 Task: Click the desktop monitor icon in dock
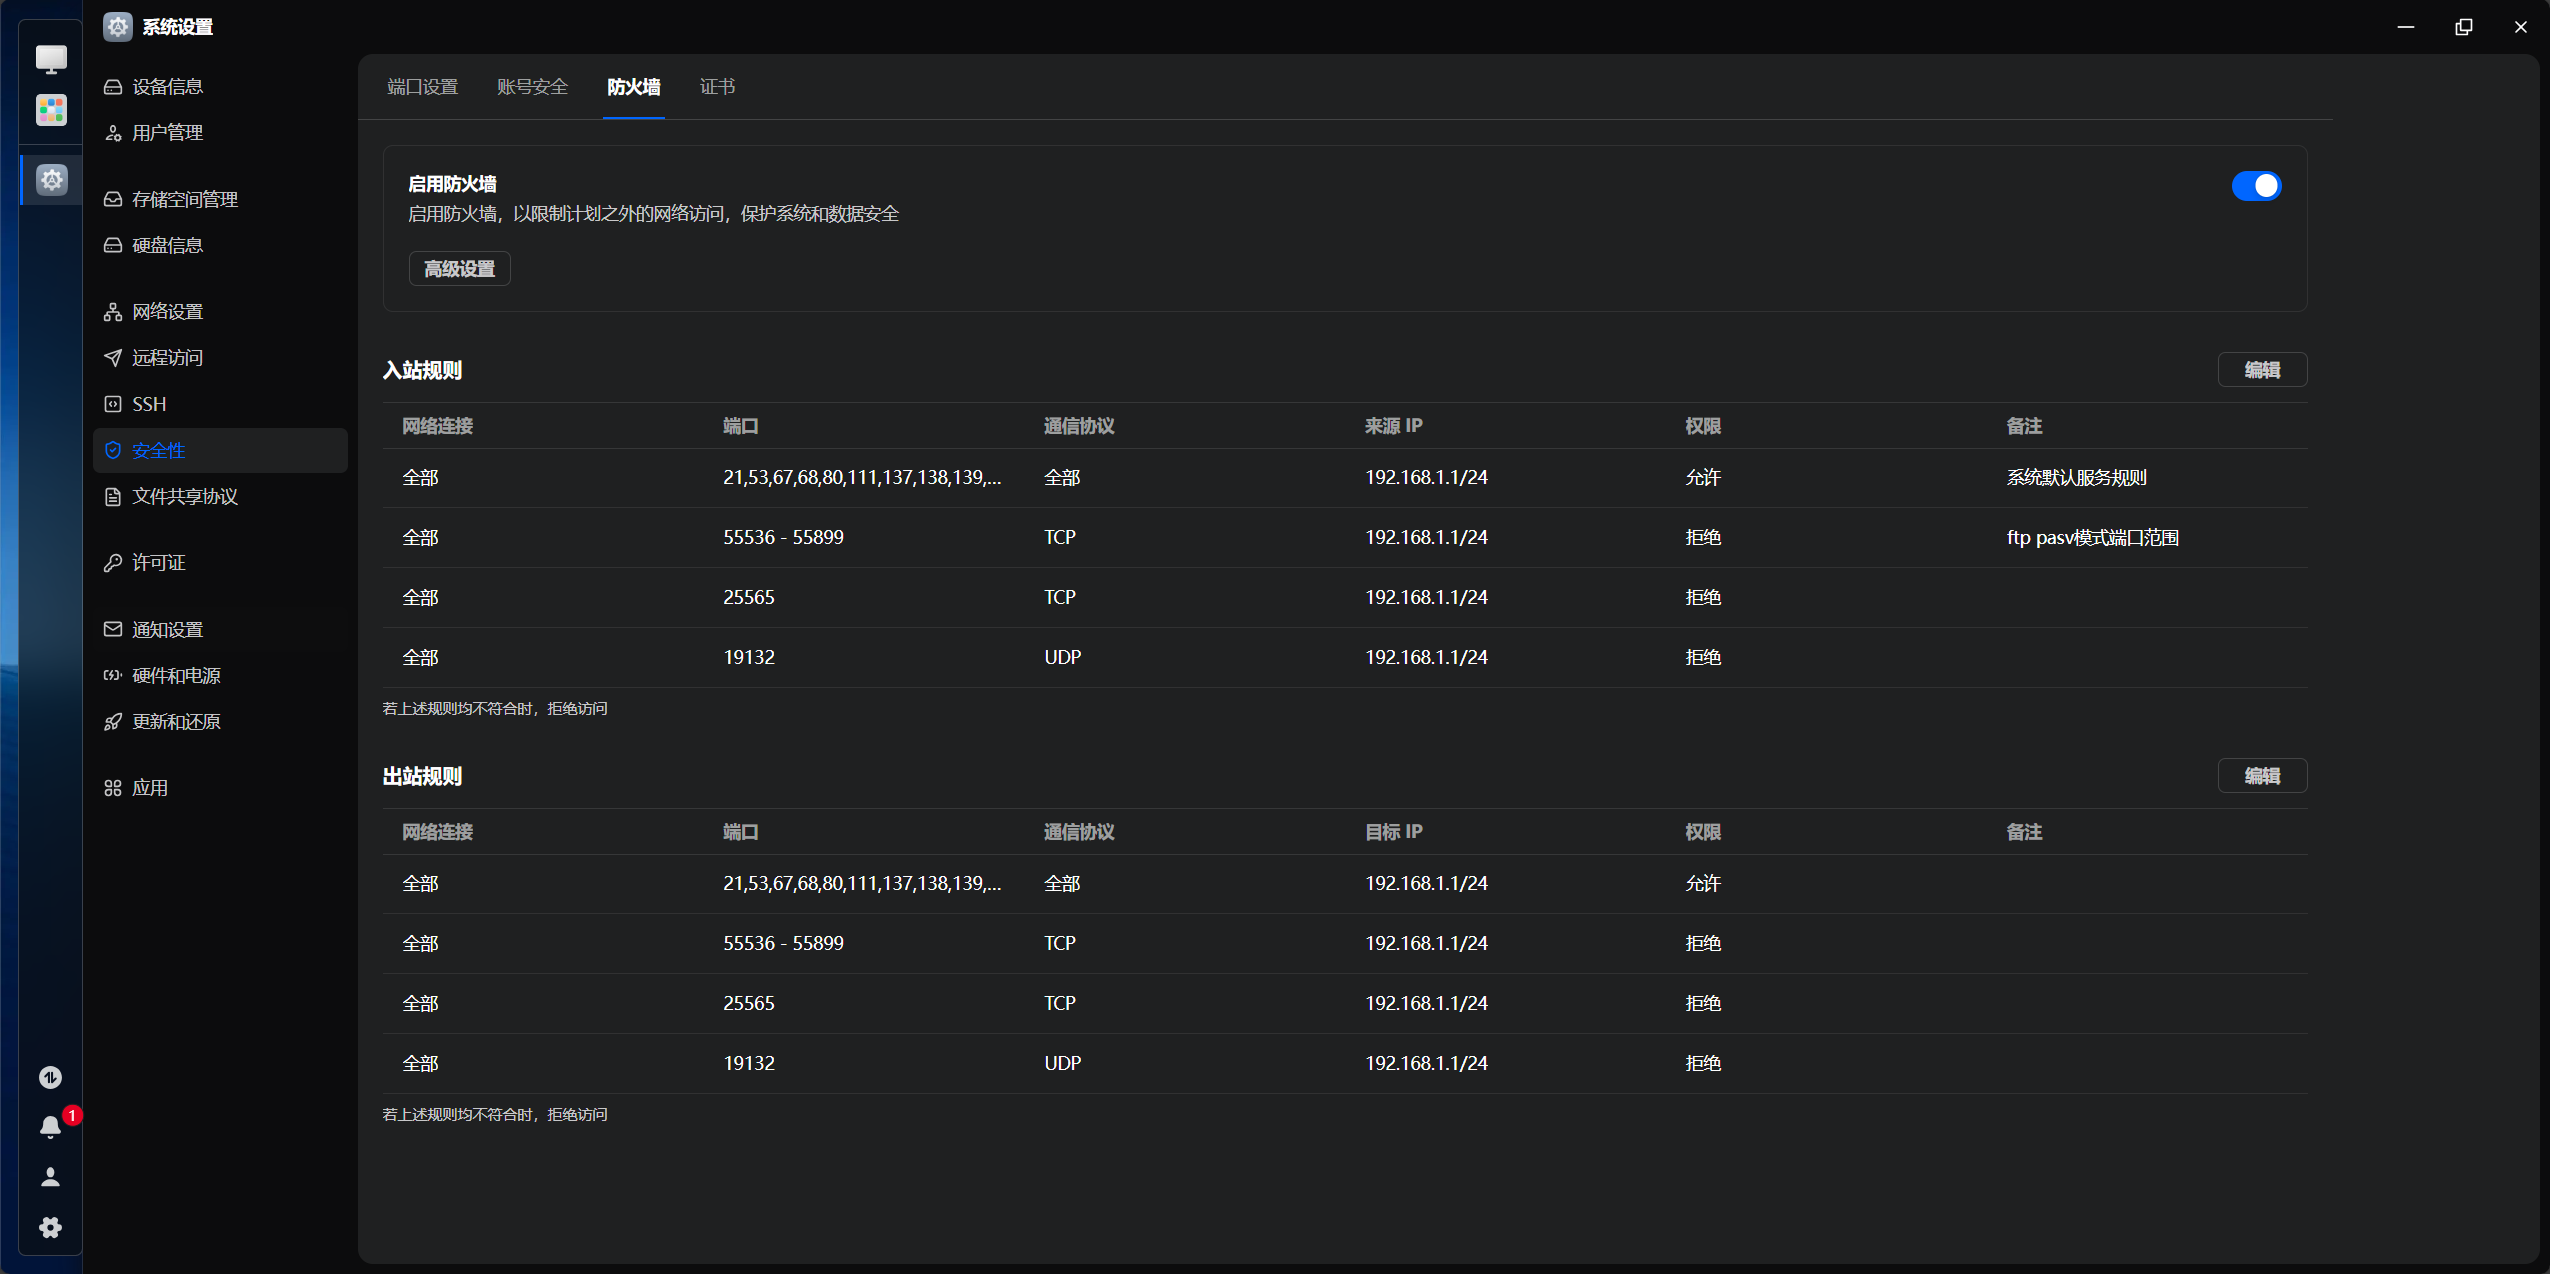click(51, 59)
